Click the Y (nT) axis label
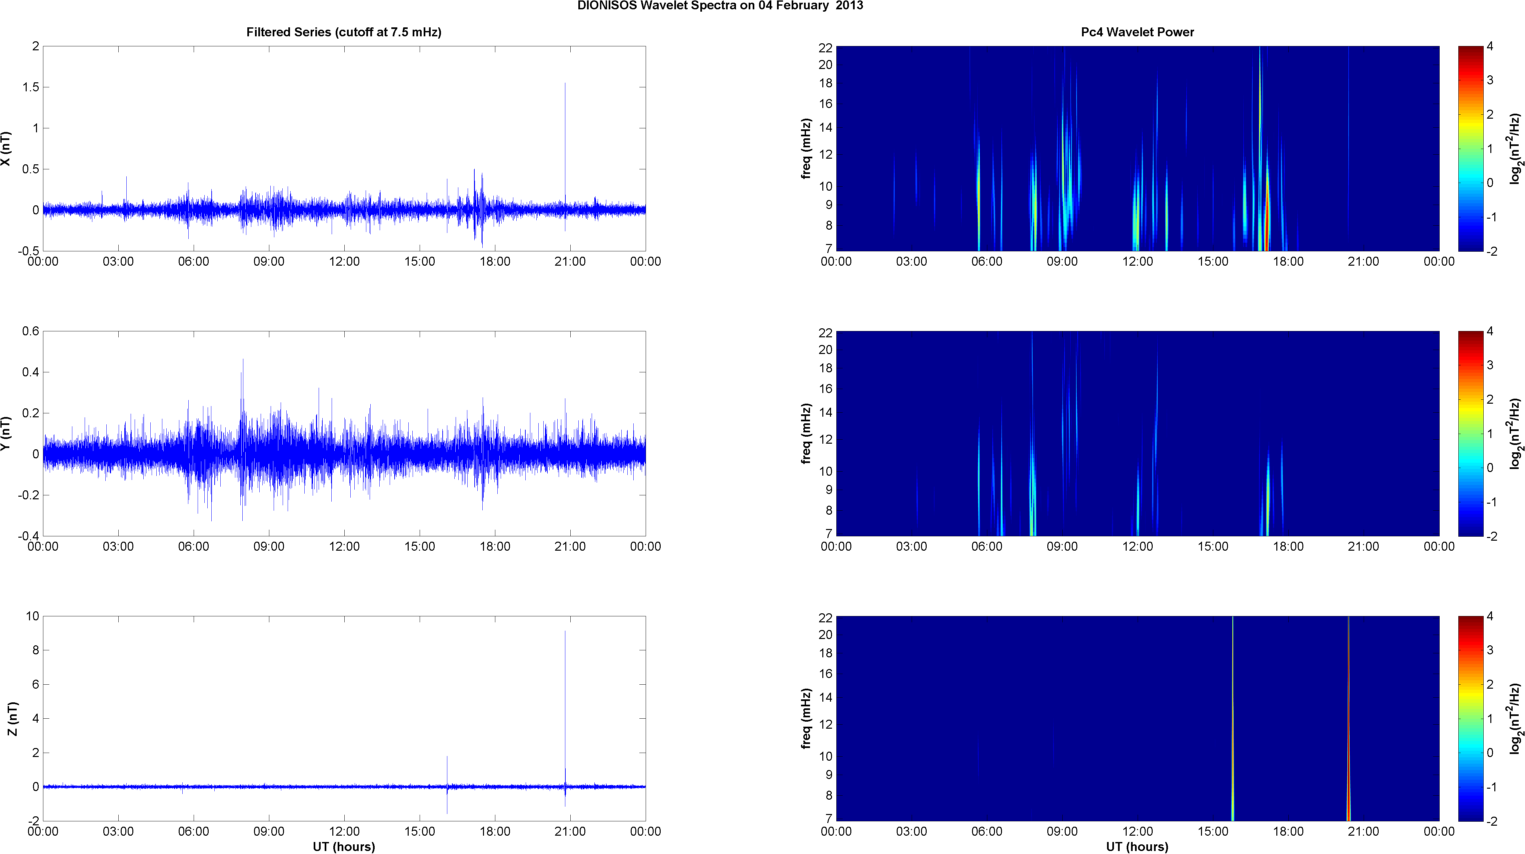 [x=7, y=433]
